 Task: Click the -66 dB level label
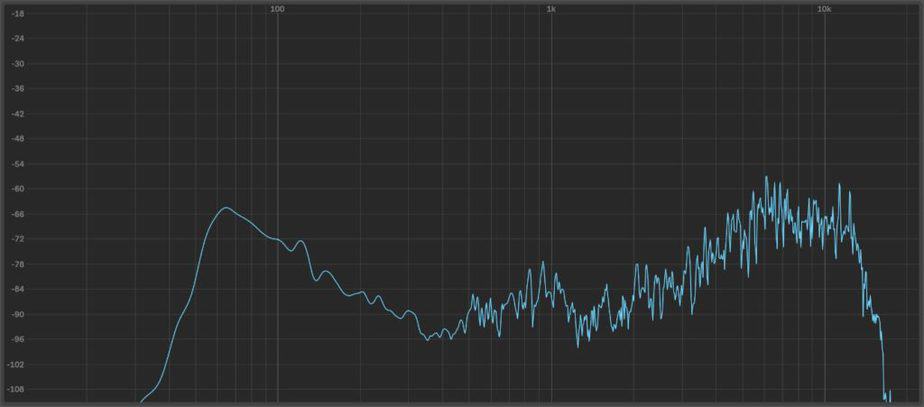(17, 214)
